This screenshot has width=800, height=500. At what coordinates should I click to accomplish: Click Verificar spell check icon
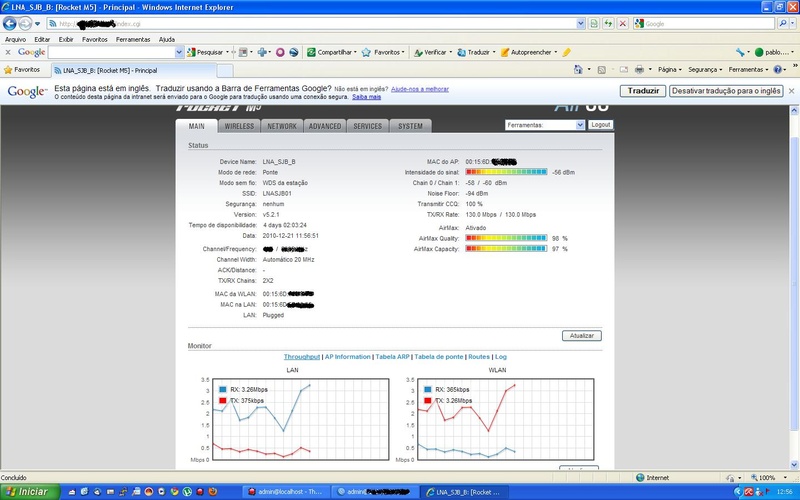click(418, 52)
